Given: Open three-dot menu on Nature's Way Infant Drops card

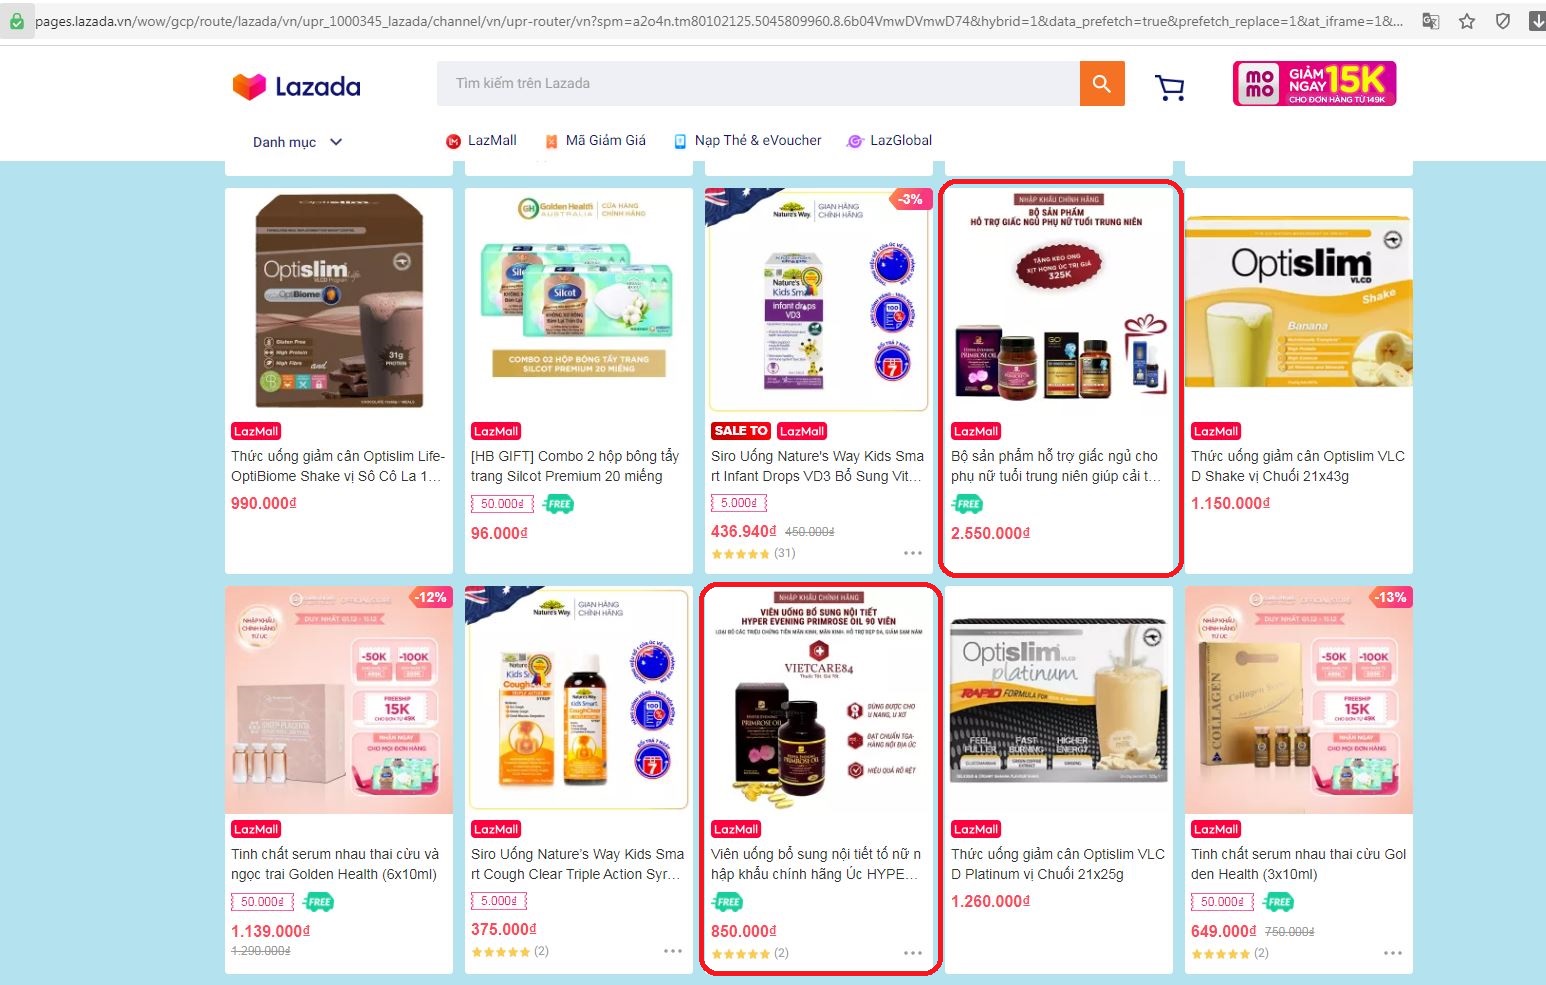Looking at the screenshot, I should tap(913, 553).
